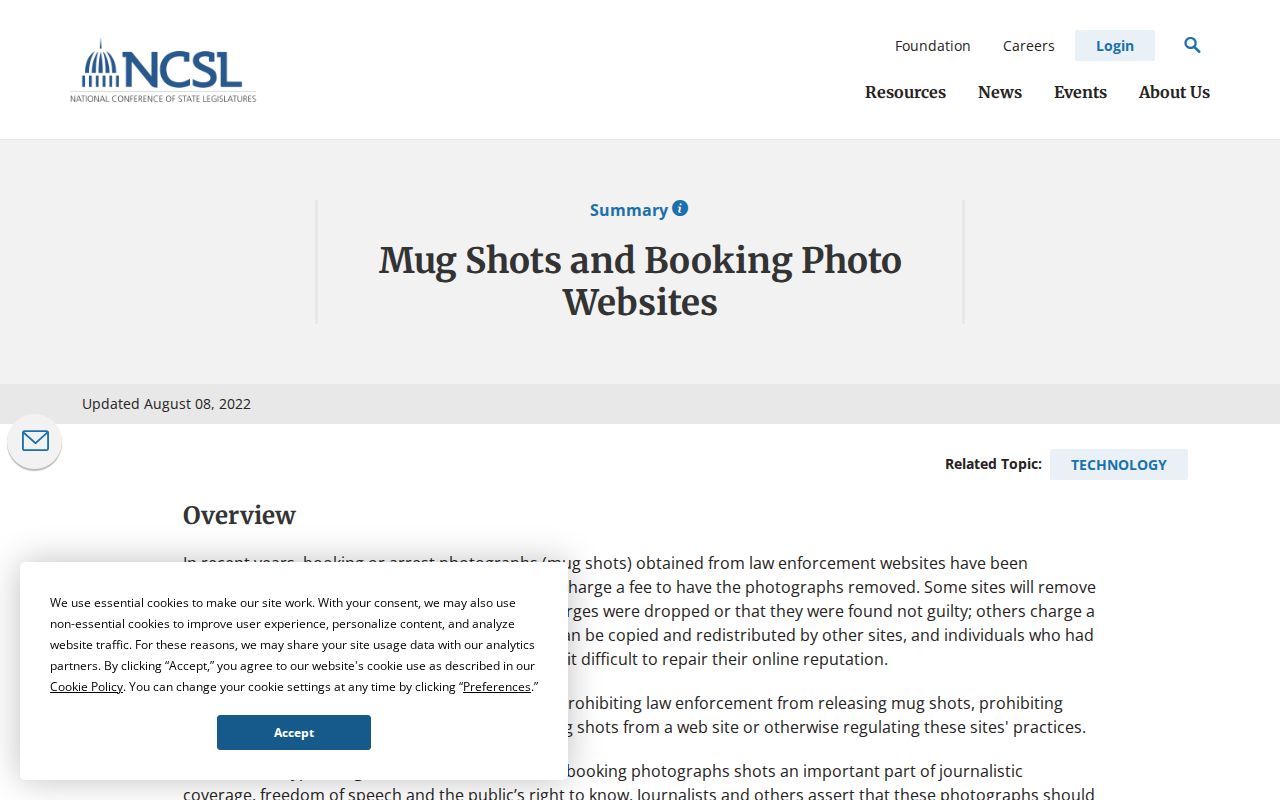Open the Cookie Policy link
Image resolution: width=1280 pixels, height=800 pixels.
tap(87, 687)
